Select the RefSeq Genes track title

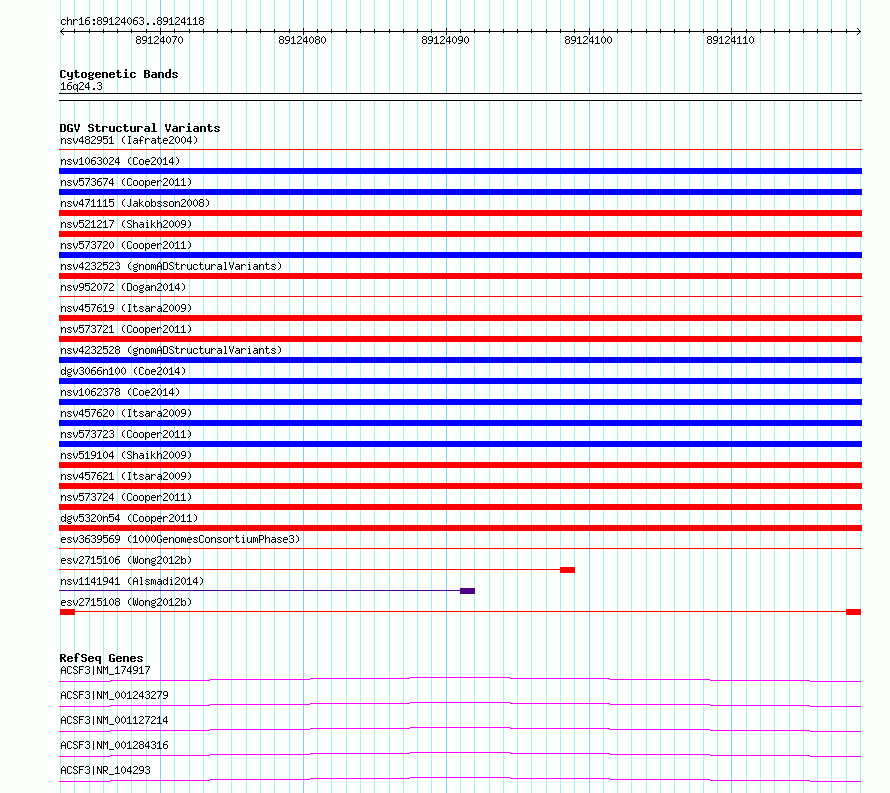coord(102,658)
